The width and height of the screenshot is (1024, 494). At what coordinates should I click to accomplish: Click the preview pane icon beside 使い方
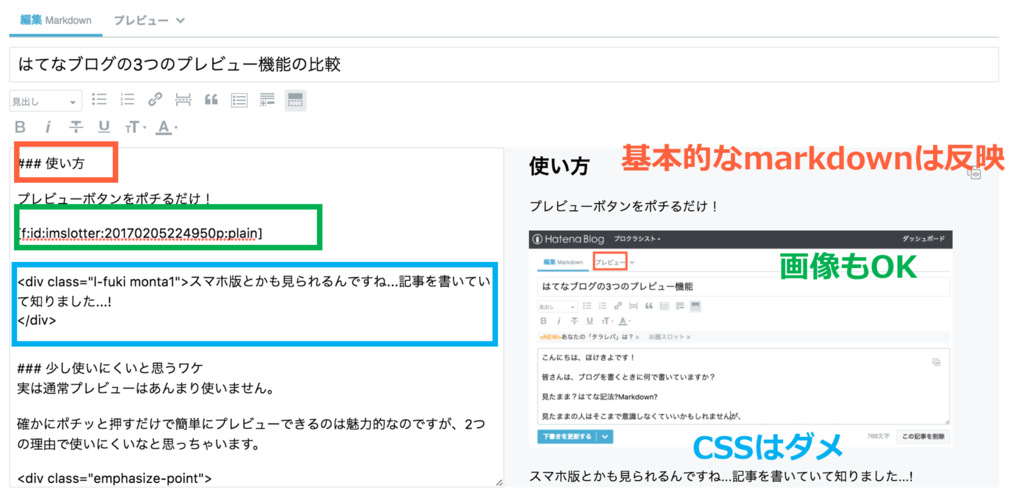coord(975,173)
